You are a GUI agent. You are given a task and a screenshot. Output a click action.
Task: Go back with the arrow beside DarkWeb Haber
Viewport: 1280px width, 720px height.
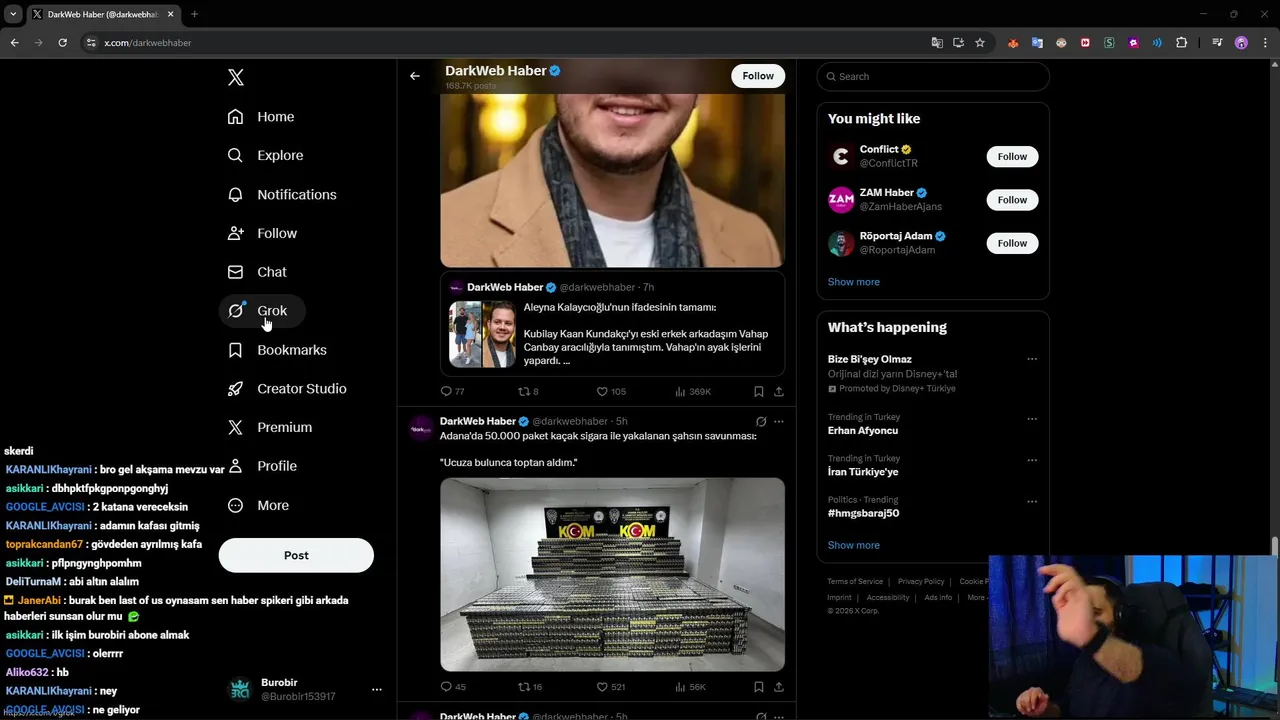(415, 76)
